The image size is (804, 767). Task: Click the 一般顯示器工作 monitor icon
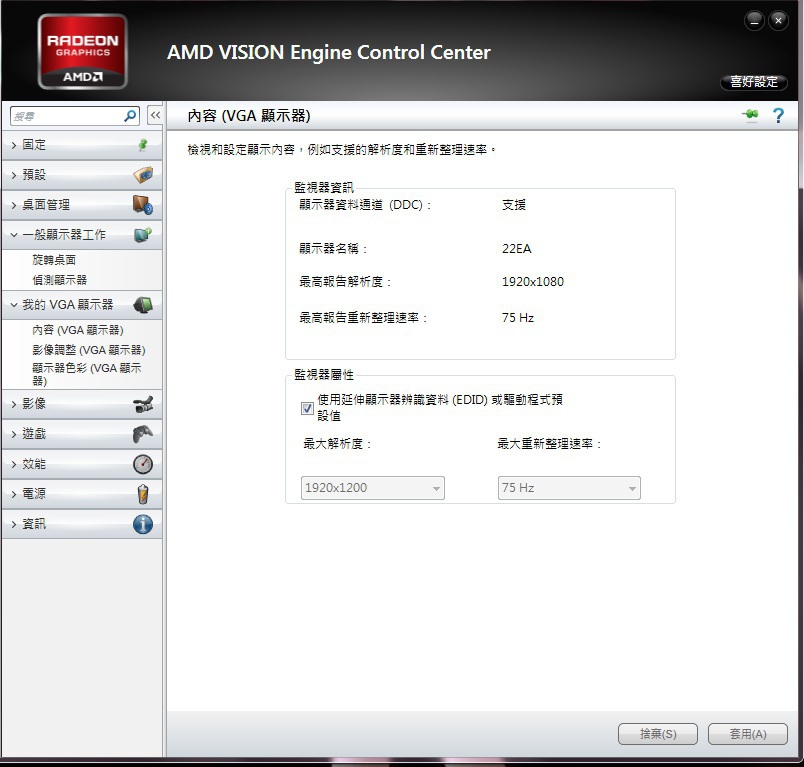(x=143, y=235)
